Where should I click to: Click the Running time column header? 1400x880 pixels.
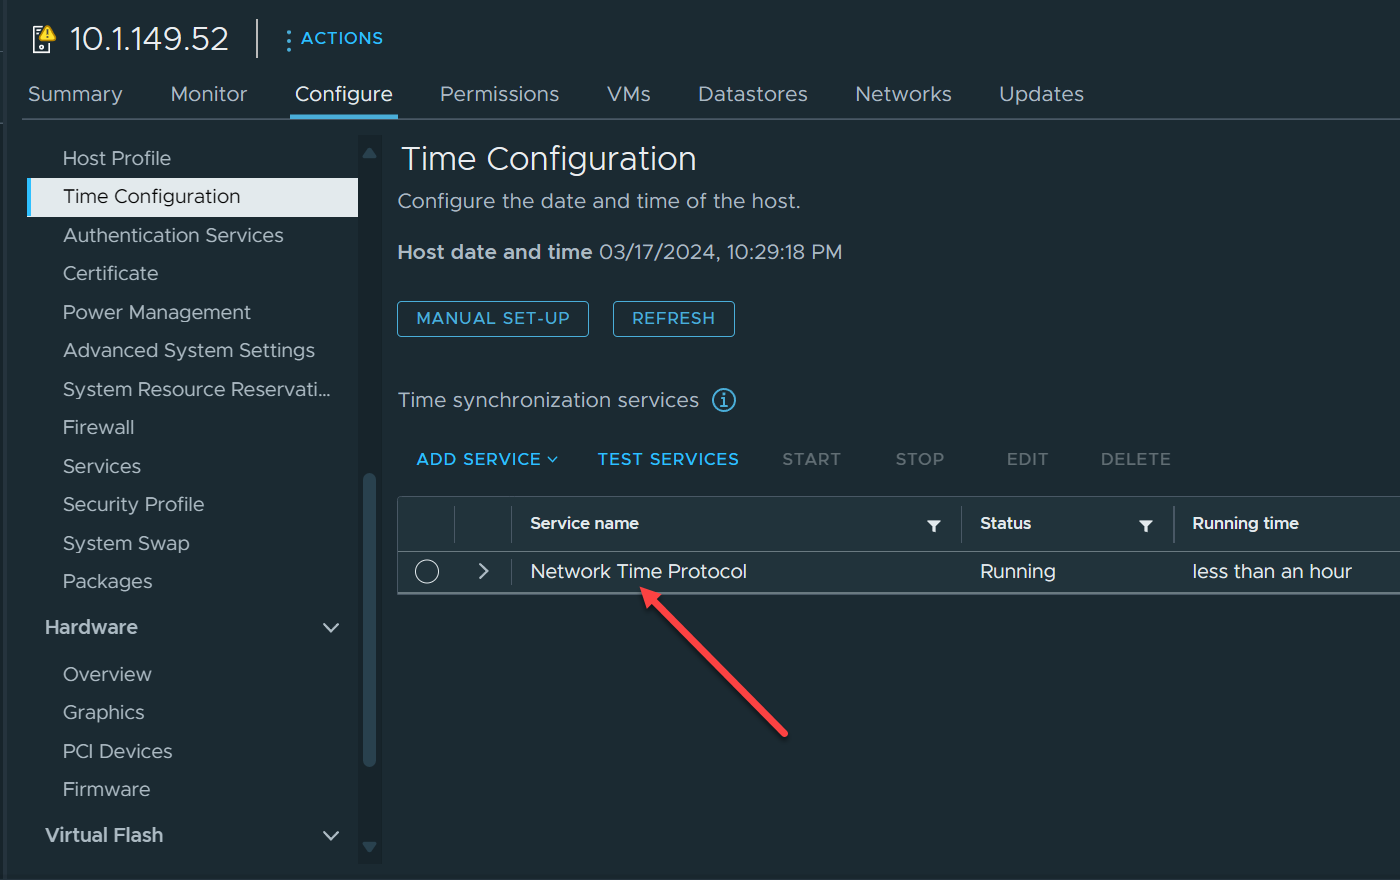tap(1245, 523)
